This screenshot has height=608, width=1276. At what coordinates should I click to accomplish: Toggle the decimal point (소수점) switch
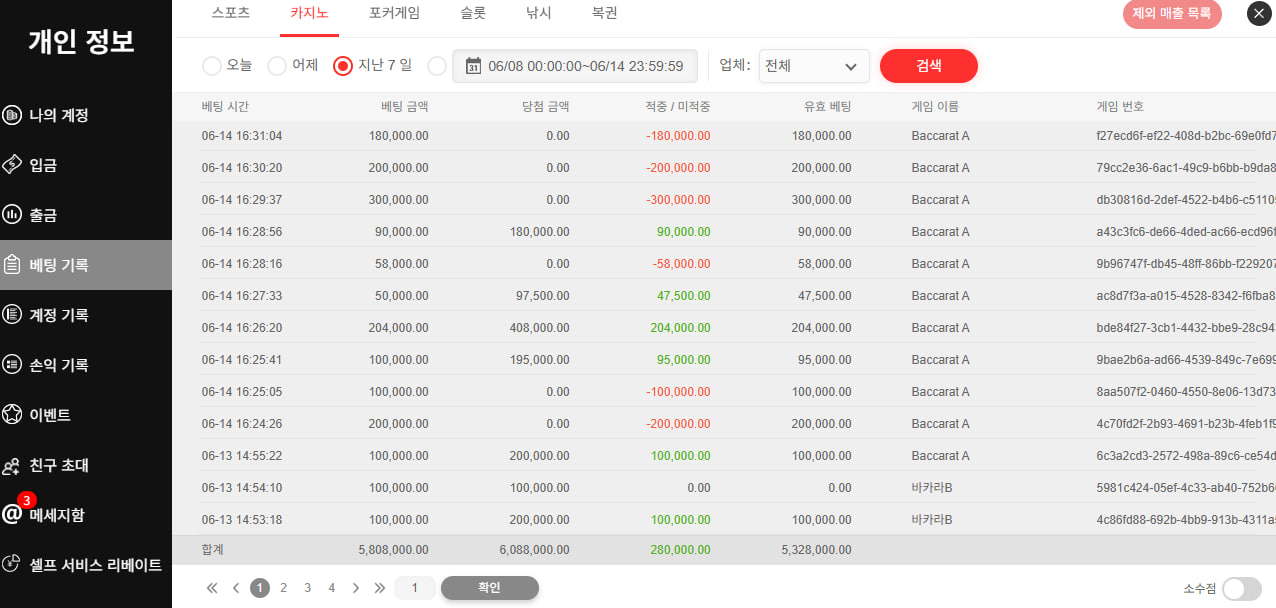click(x=1241, y=589)
